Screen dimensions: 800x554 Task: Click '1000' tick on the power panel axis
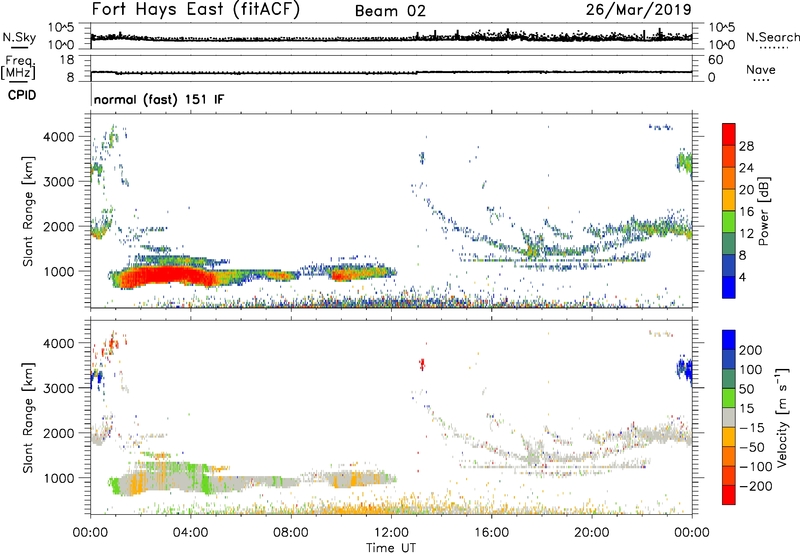[59, 271]
